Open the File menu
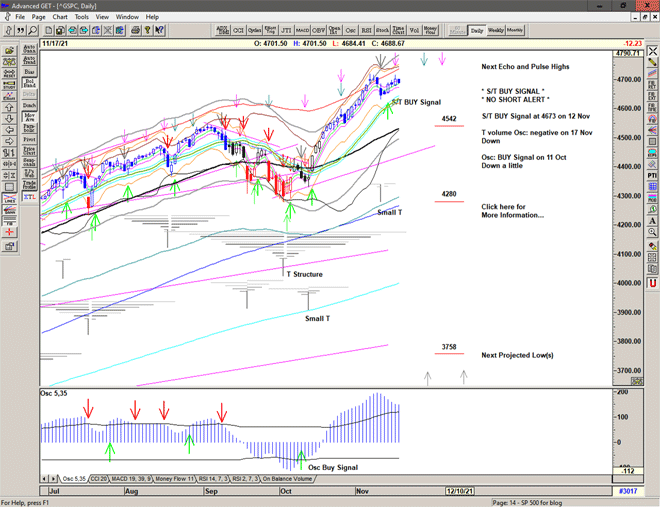Viewport: 660px width, 507px height. point(16,17)
